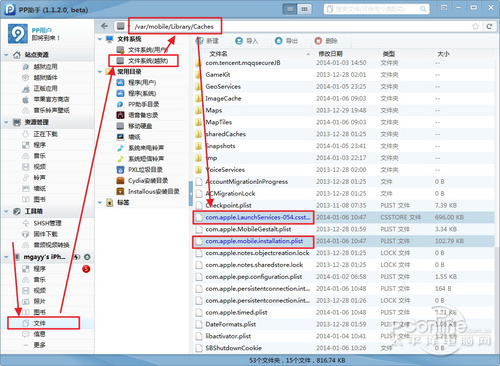Sort by the 类型 column header
500x366 pixels.
pos(389,54)
